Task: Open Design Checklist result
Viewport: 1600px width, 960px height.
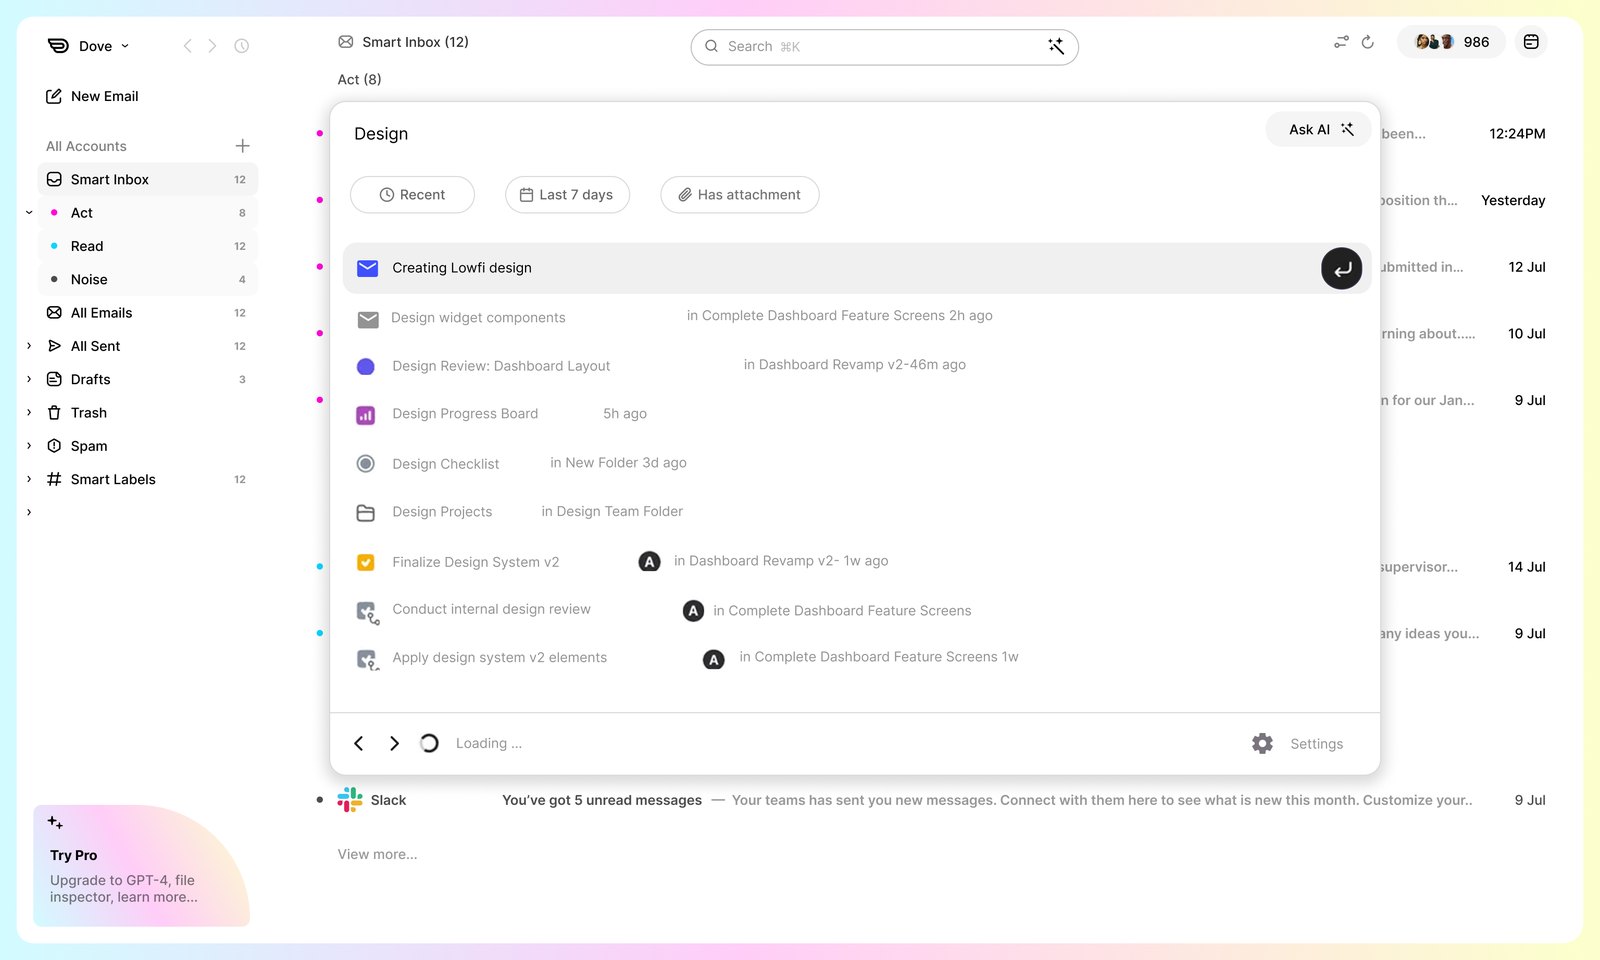Action: (445, 464)
